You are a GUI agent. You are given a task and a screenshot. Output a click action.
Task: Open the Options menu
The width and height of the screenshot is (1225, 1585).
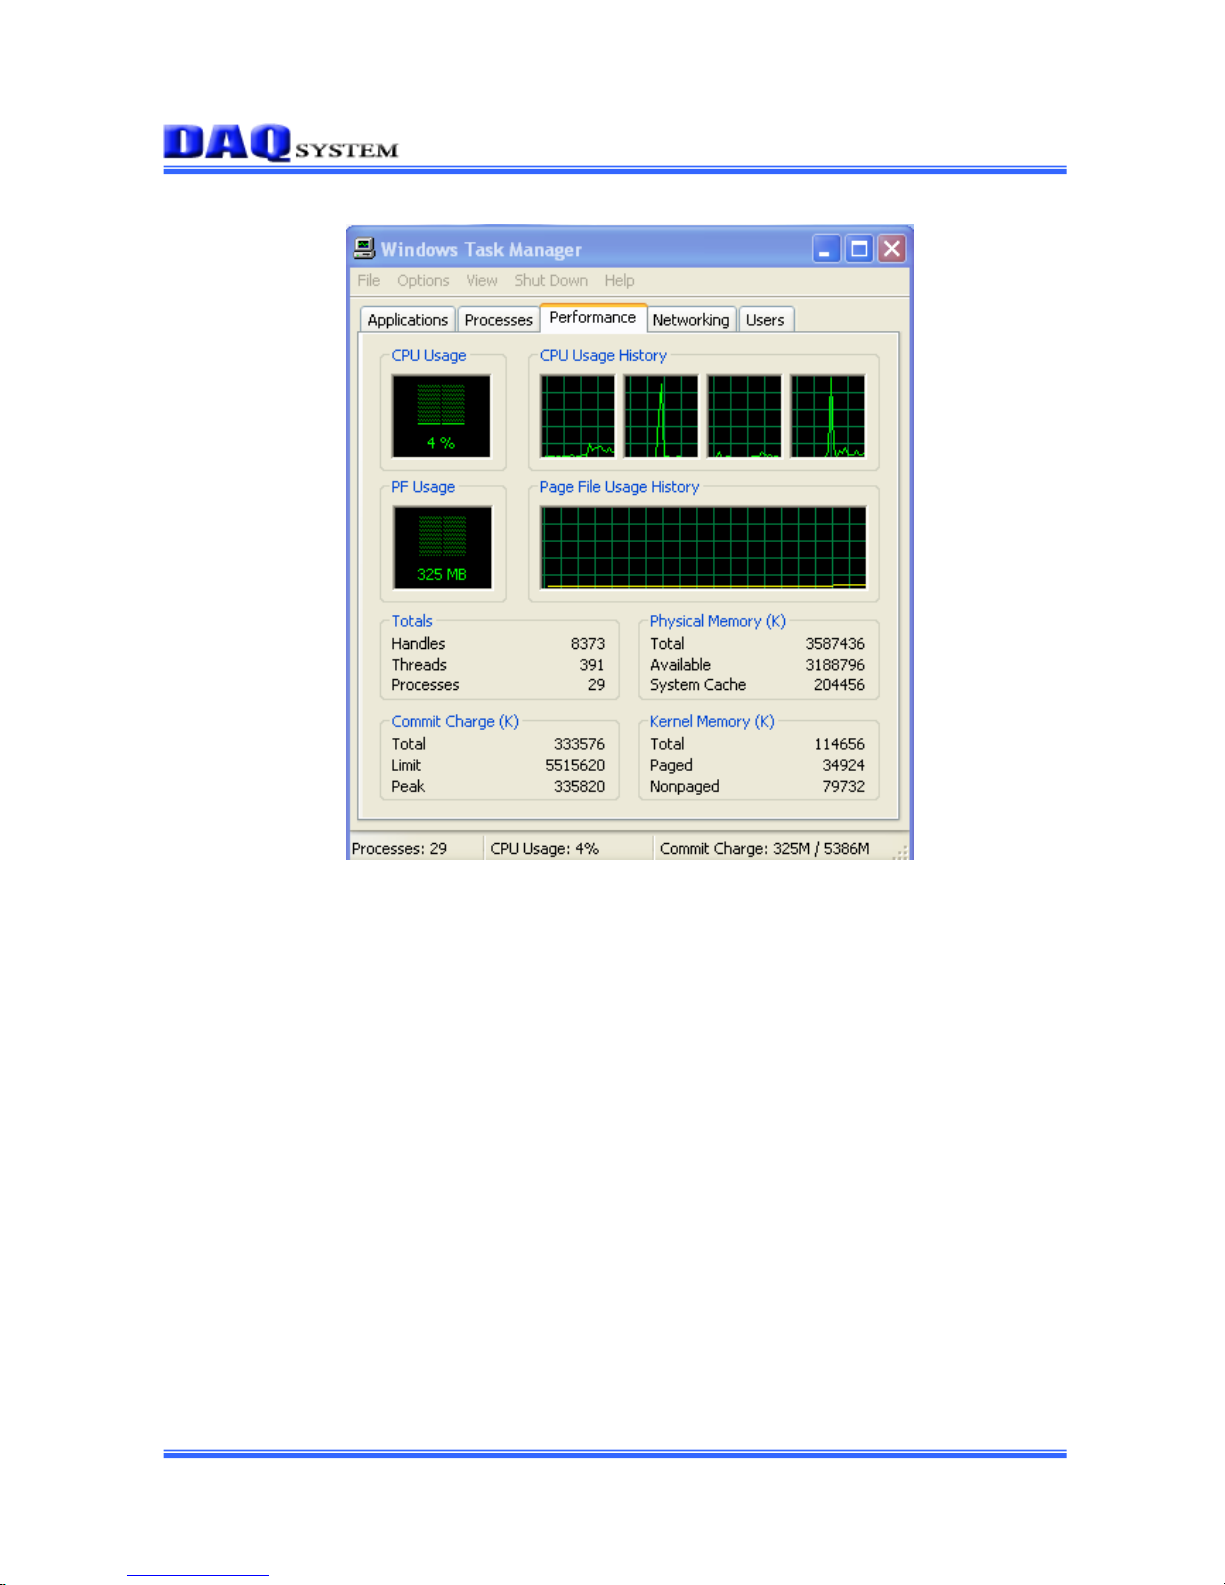[423, 281]
